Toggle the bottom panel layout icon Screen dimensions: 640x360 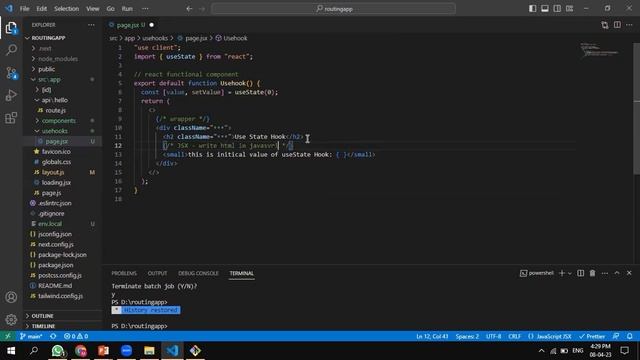click(544, 9)
